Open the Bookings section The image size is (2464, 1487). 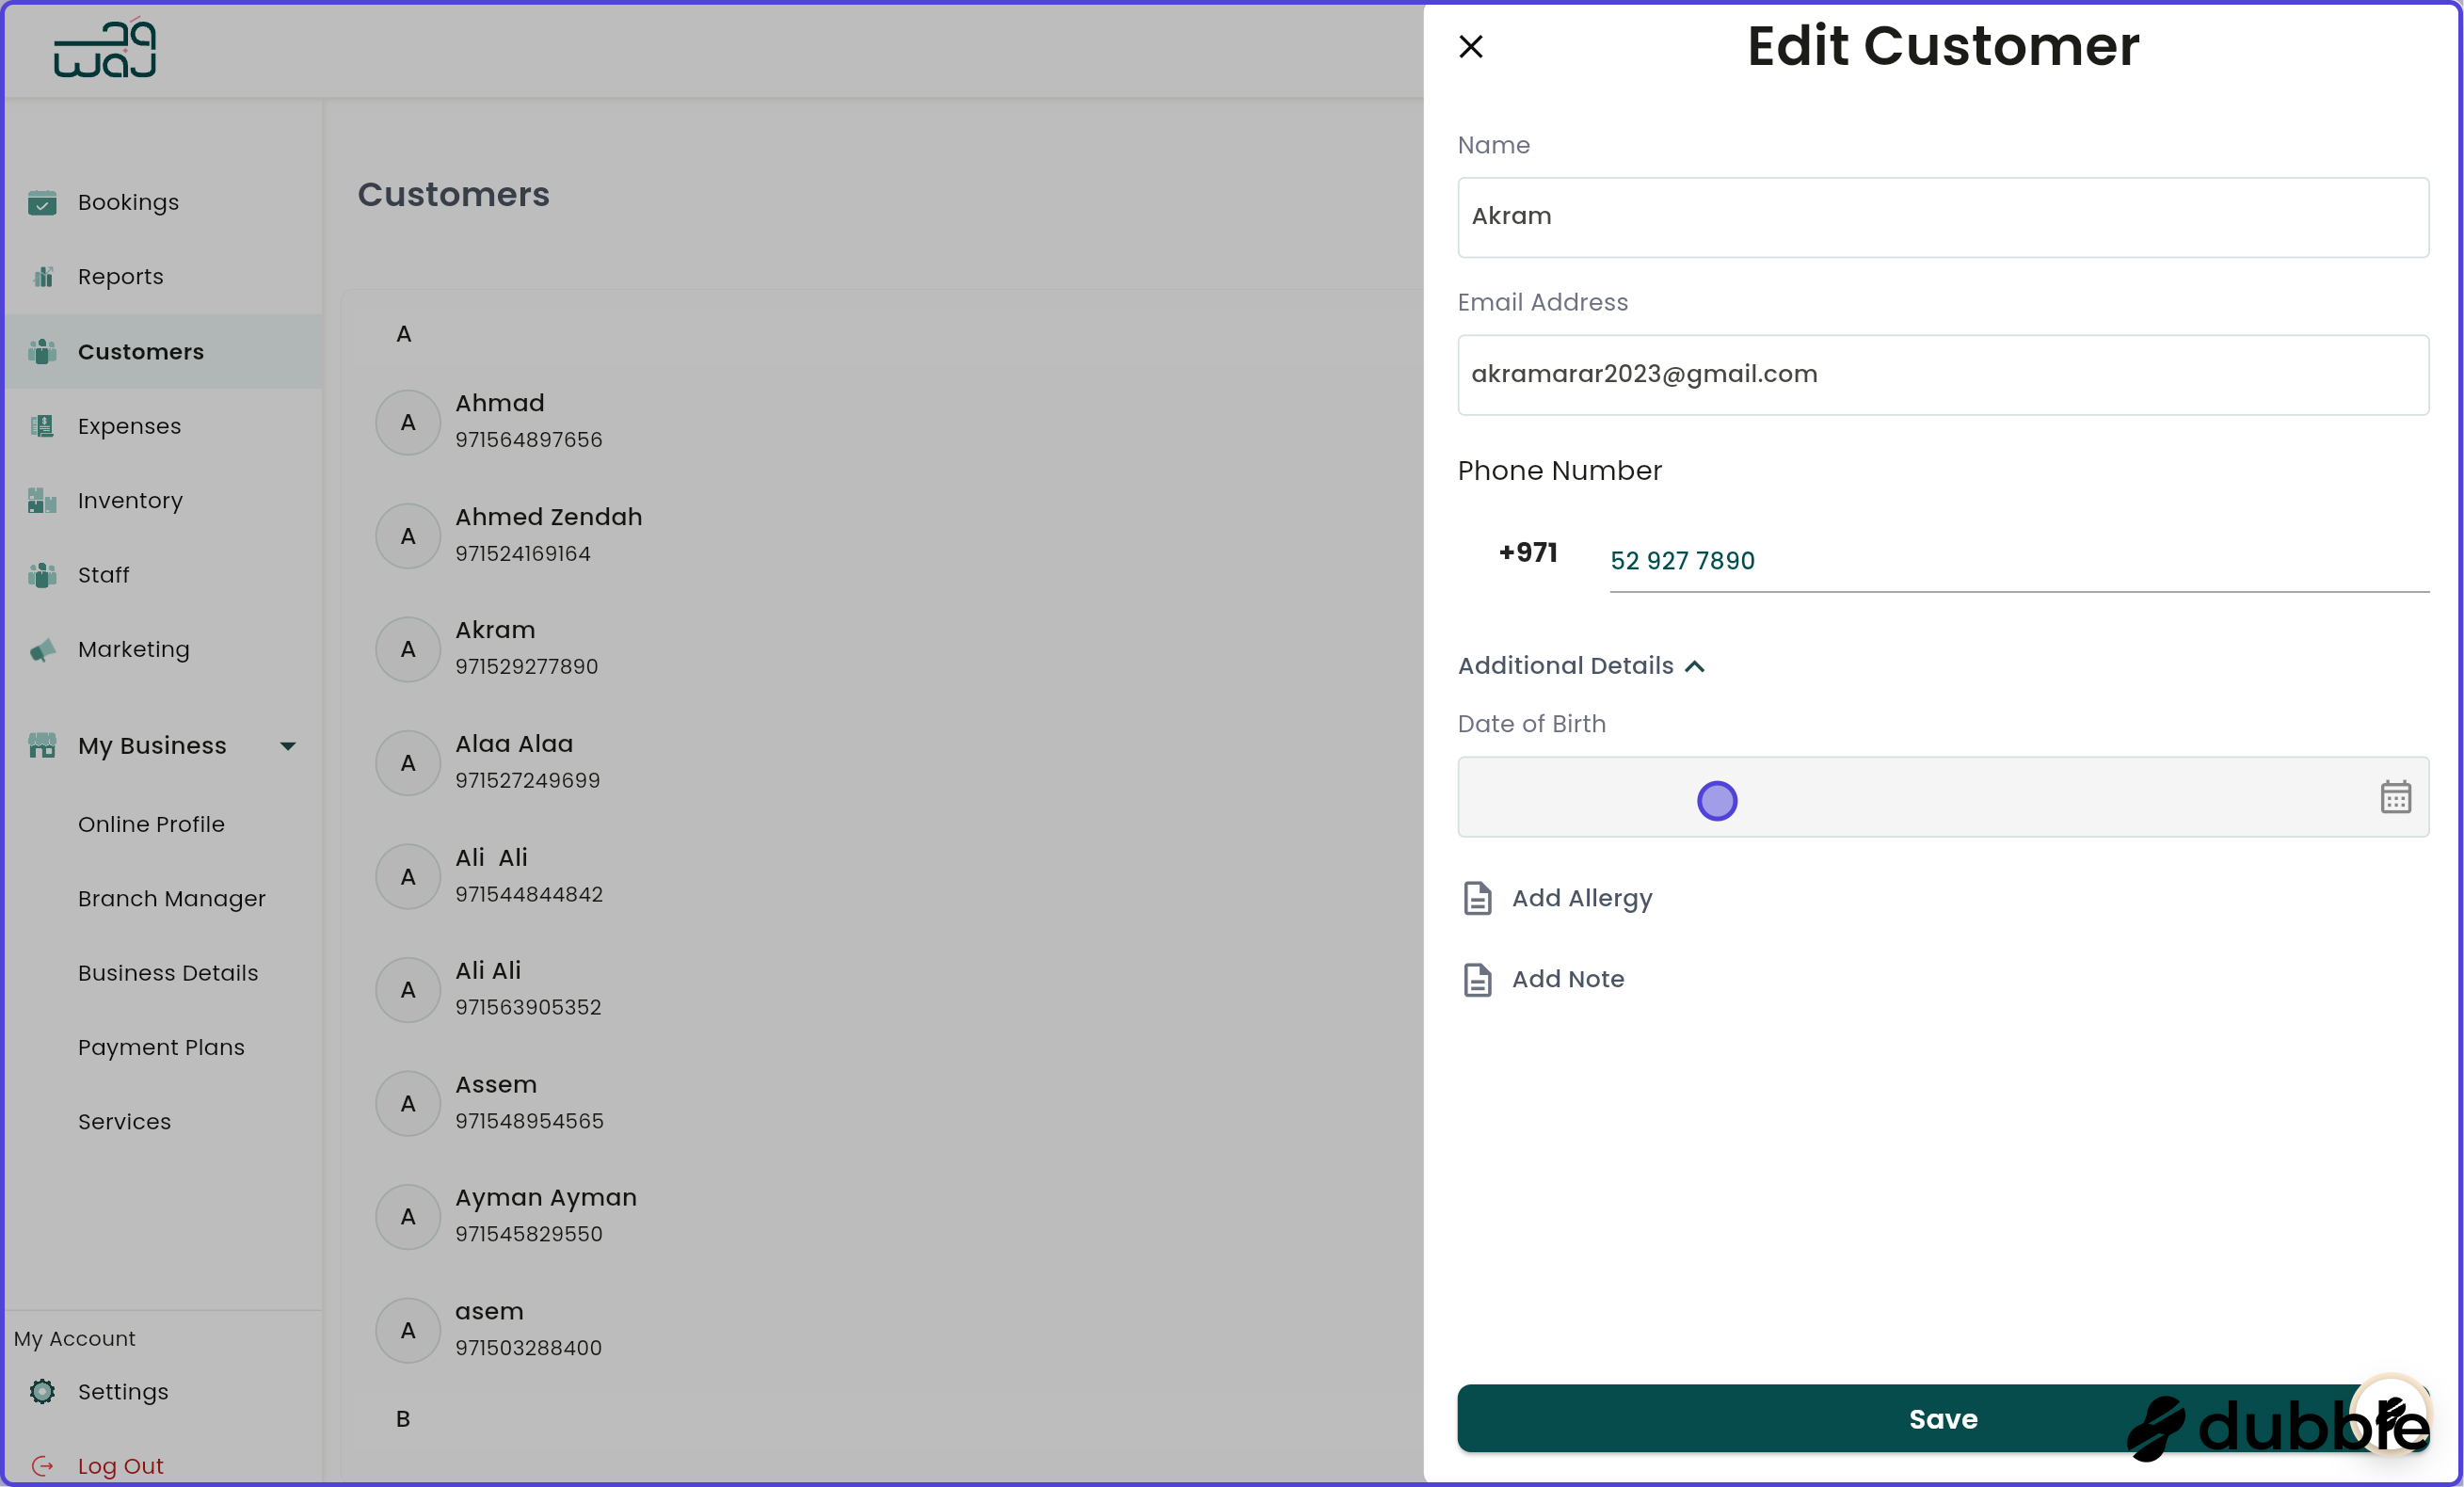pyautogui.click(x=126, y=202)
